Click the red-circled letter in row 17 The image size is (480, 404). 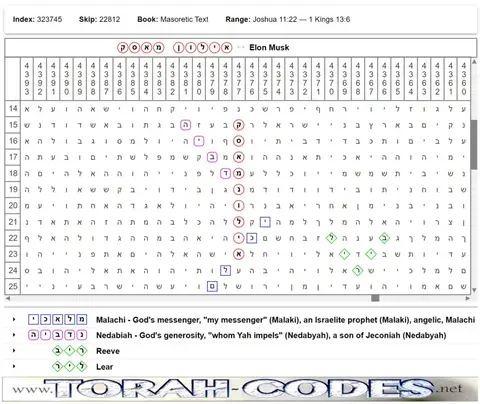tap(239, 157)
